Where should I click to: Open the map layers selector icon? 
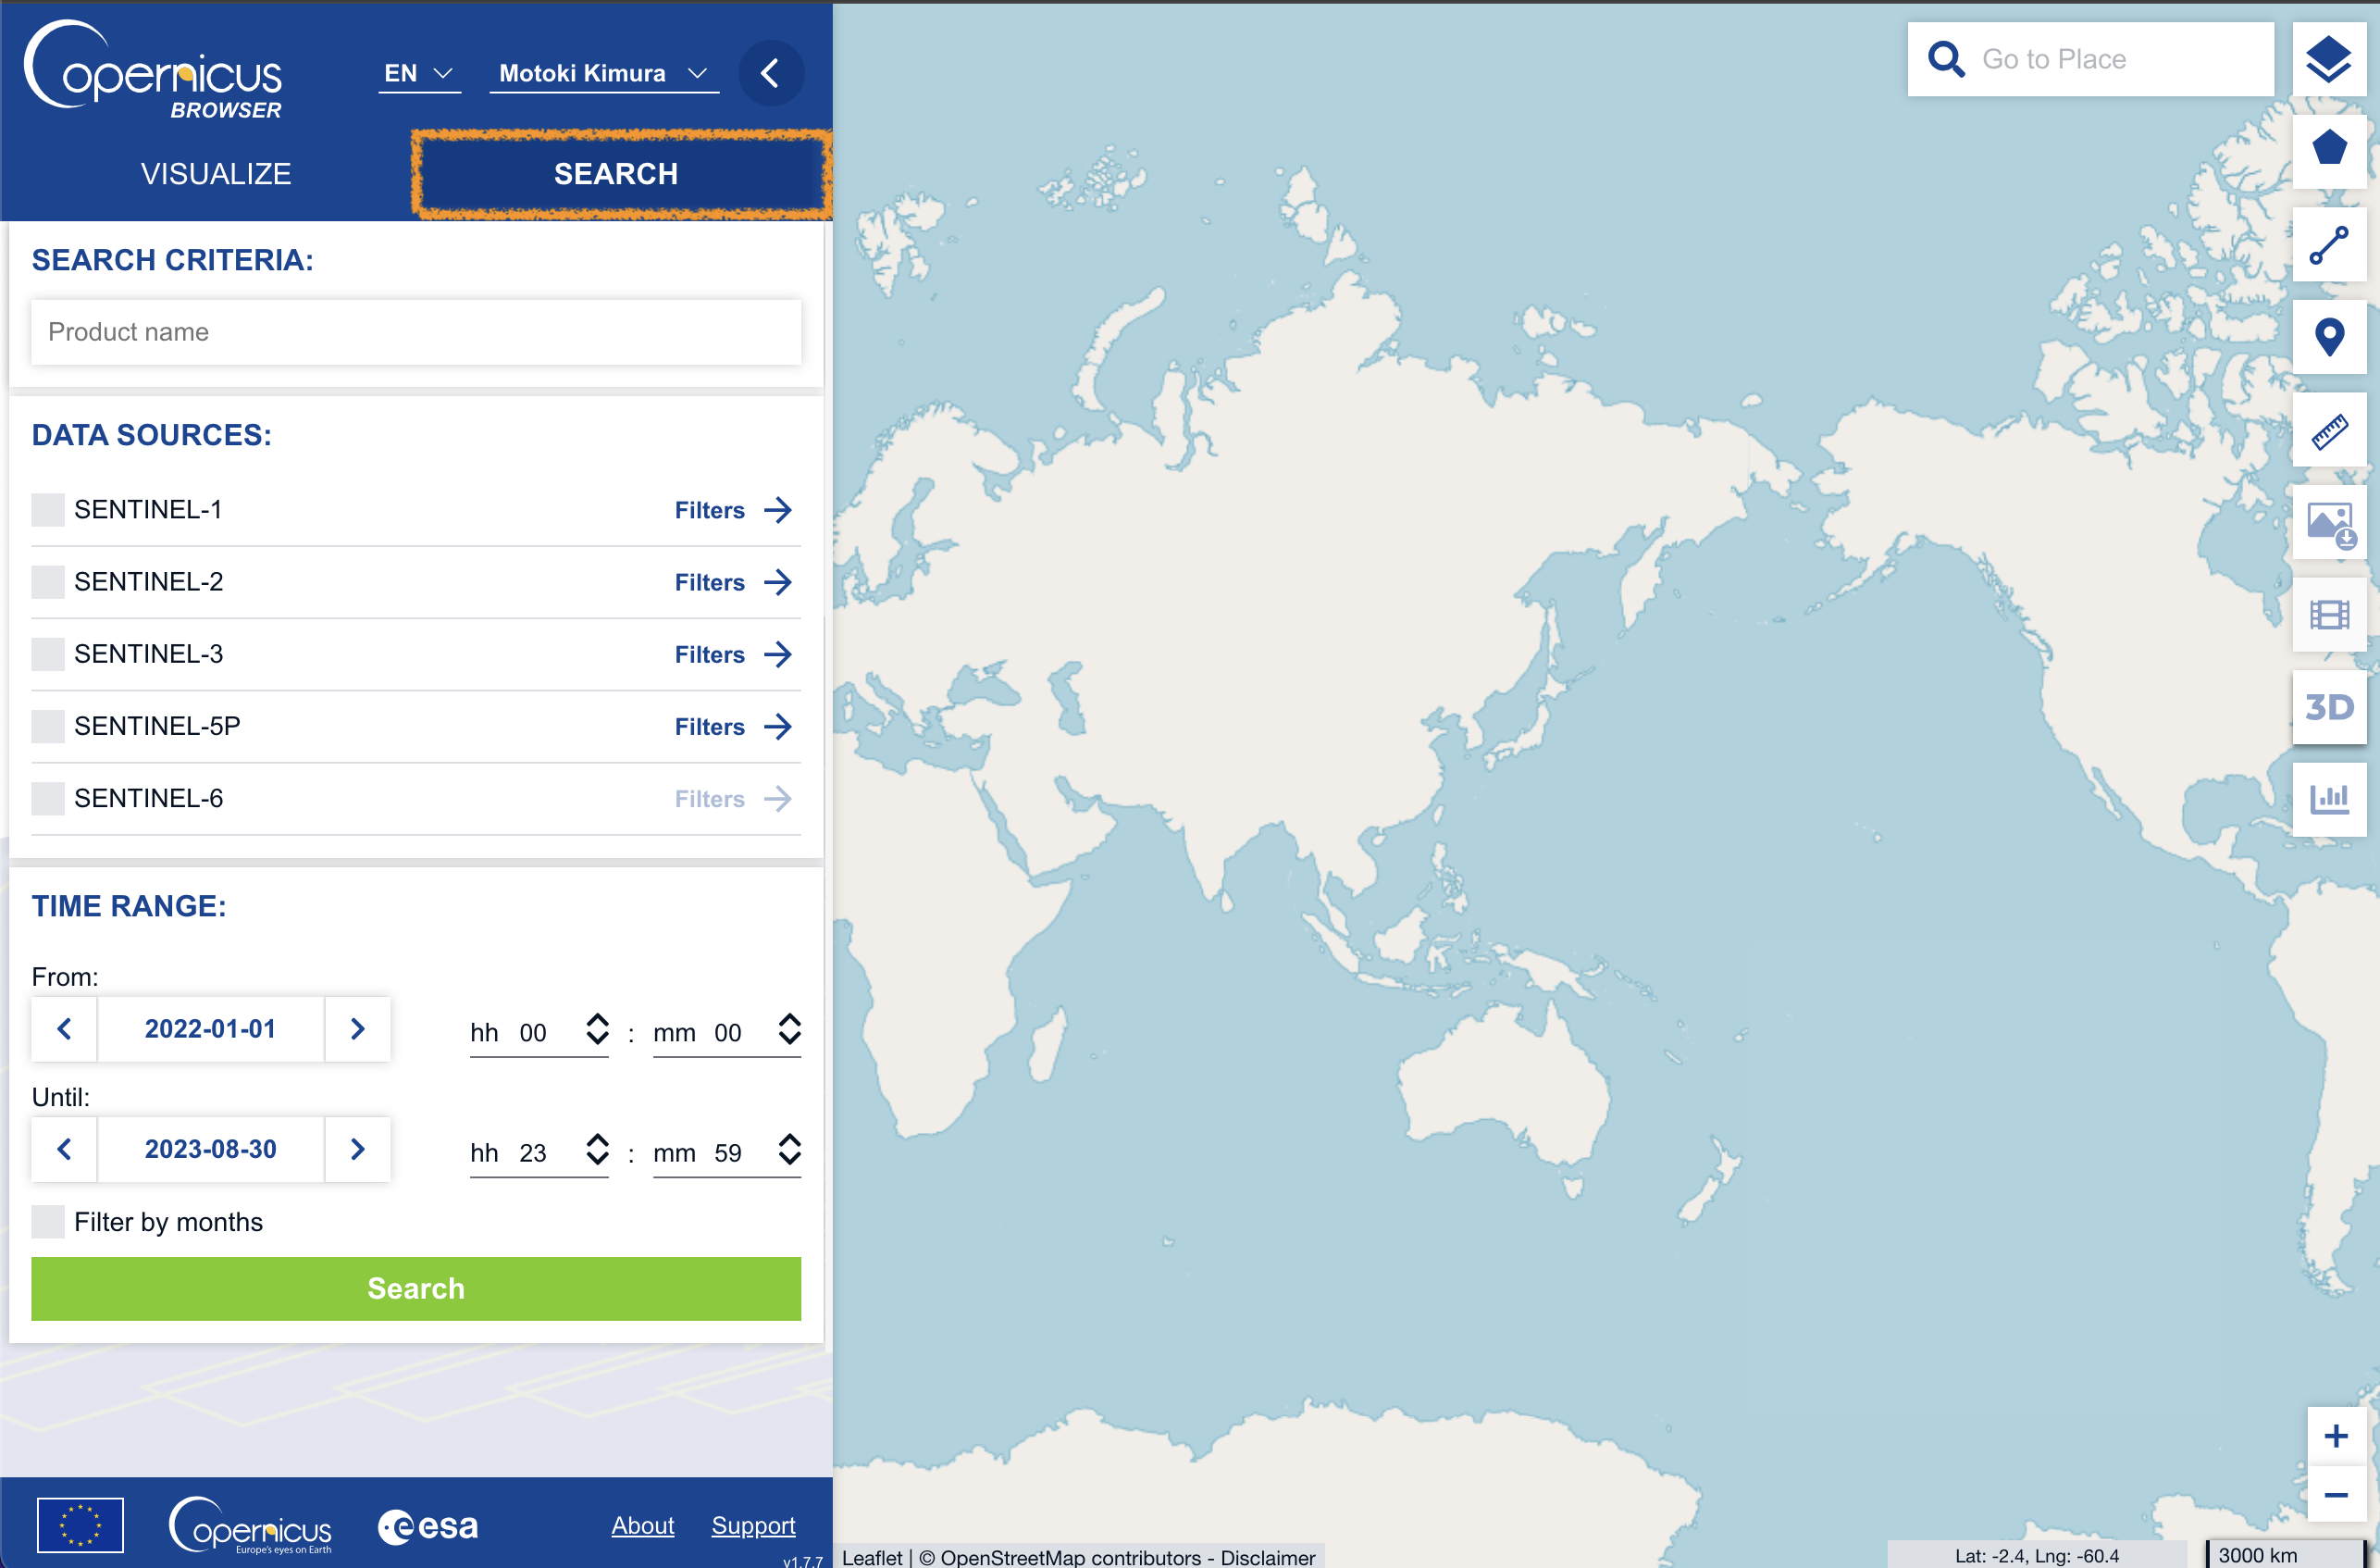[2328, 60]
